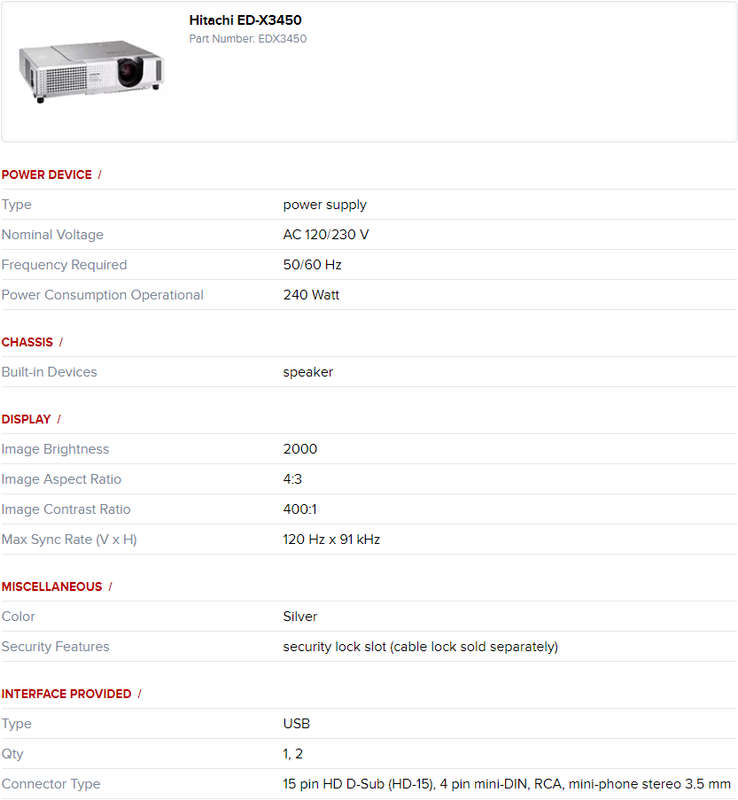
Task: Click the '240 Watt' value
Action: (311, 295)
